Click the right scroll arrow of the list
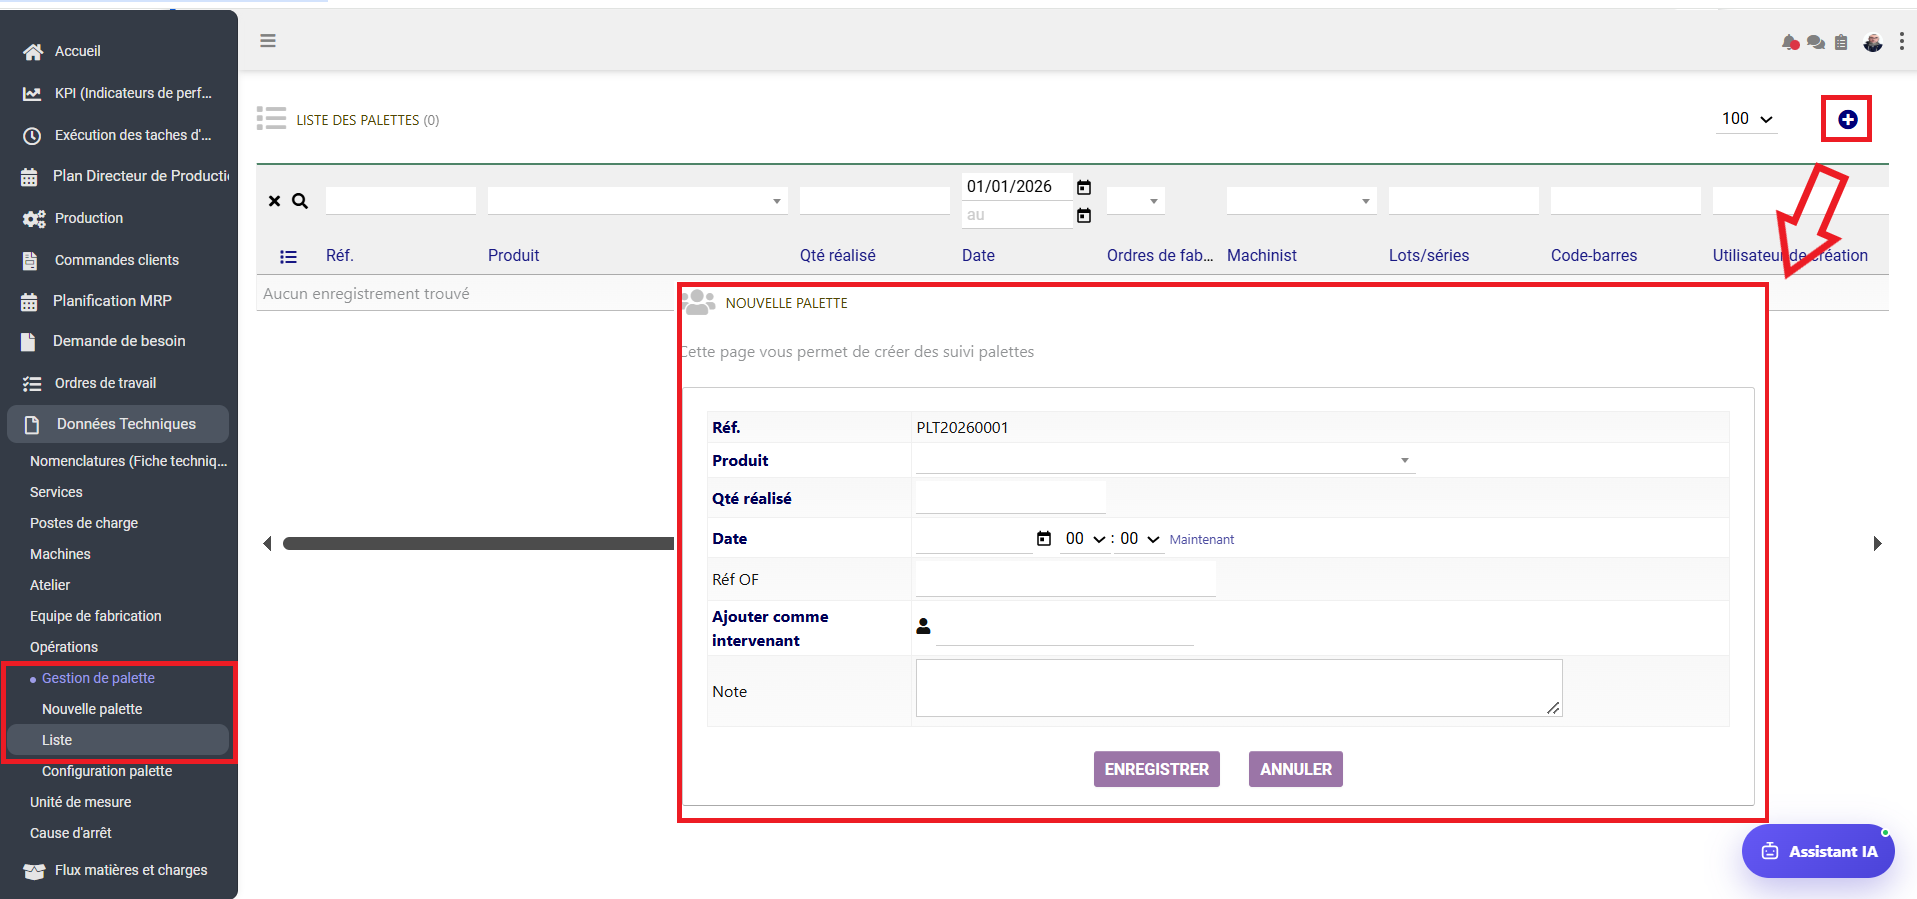Viewport: 1917px width, 899px height. (x=1877, y=544)
